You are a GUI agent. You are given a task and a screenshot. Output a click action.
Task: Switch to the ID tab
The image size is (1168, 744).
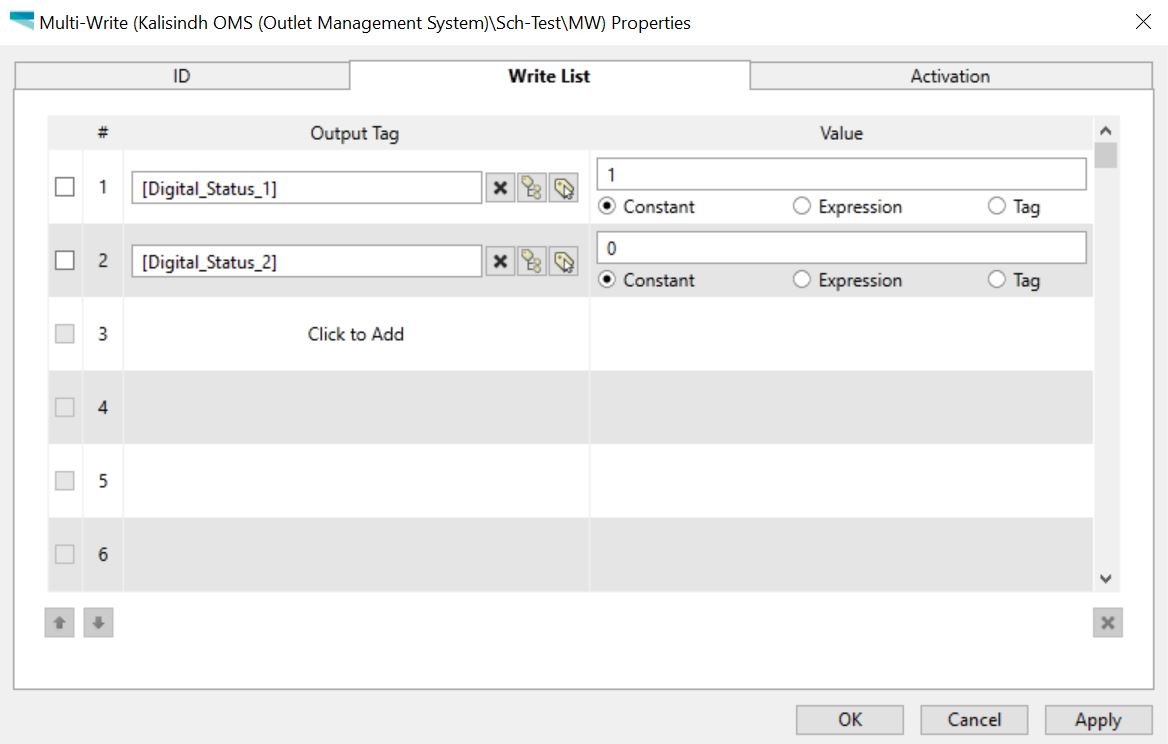click(182, 76)
